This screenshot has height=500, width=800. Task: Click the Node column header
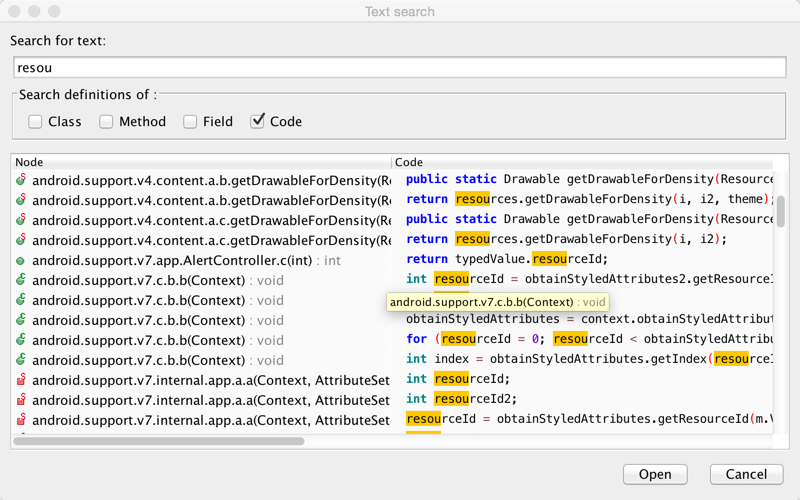pyautogui.click(x=200, y=162)
